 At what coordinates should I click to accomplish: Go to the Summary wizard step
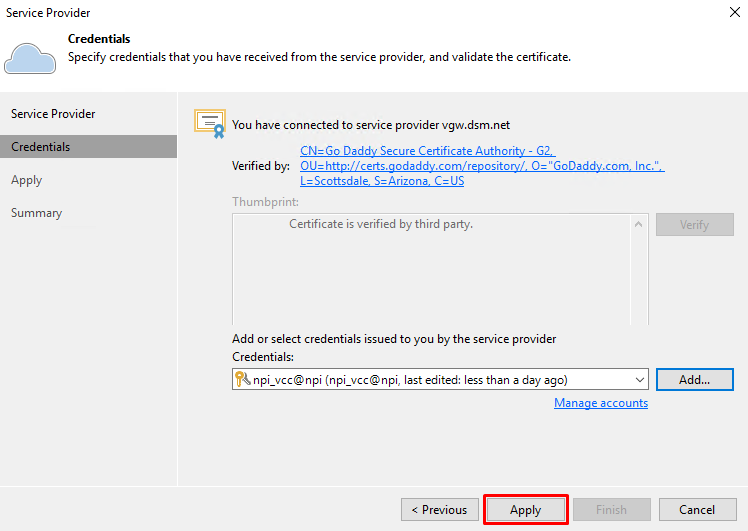36,213
